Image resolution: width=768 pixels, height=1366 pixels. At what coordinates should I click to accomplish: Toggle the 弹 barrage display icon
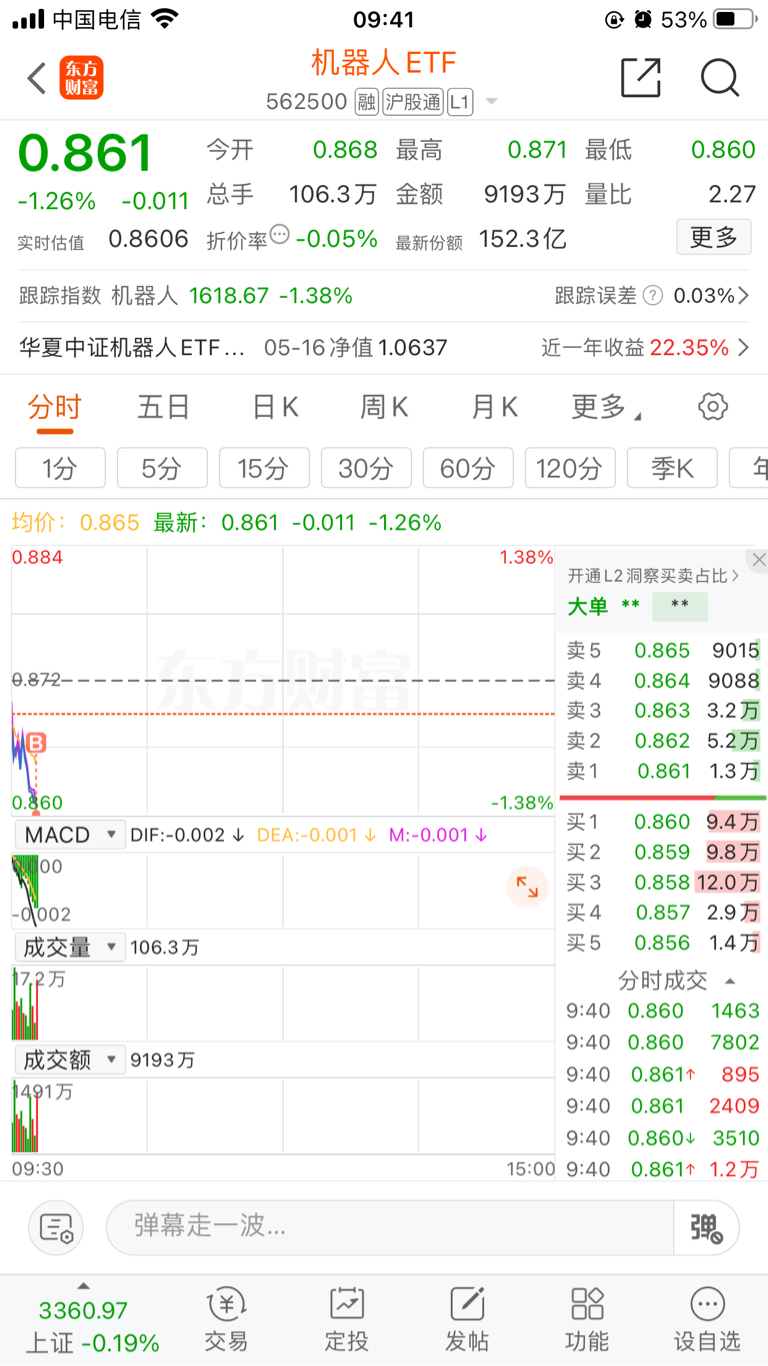tap(706, 1227)
